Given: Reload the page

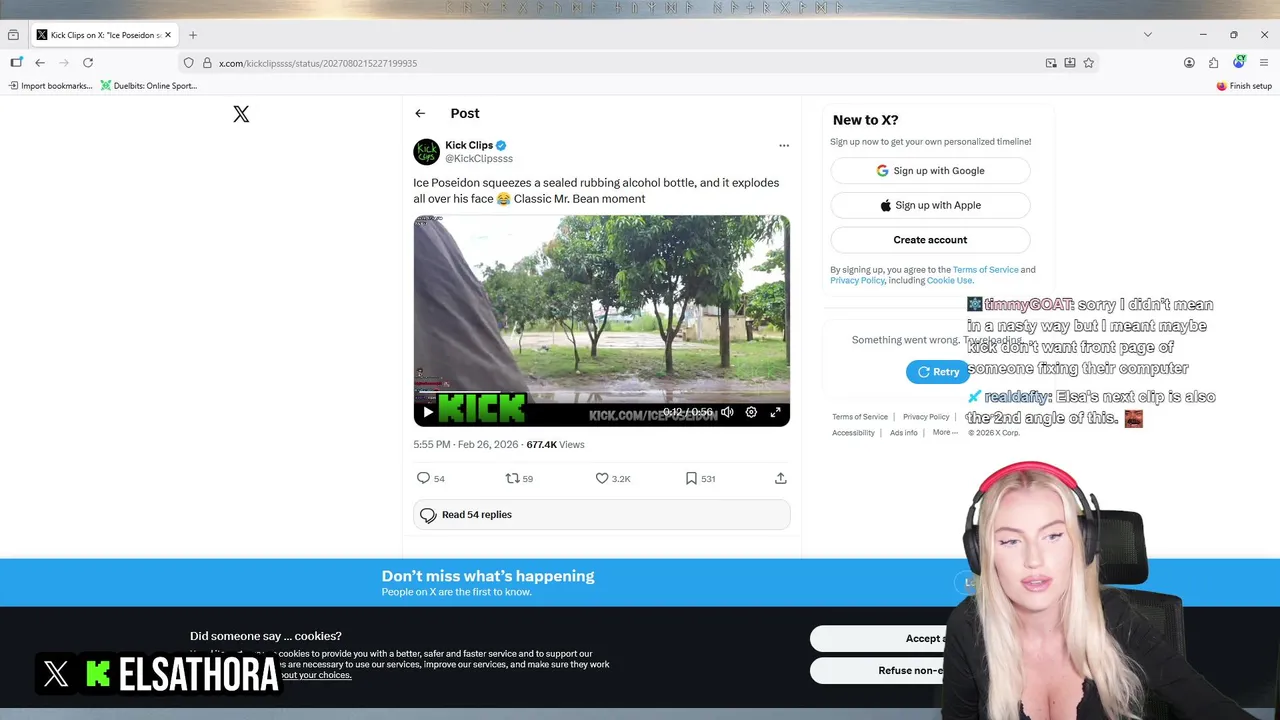Looking at the screenshot, I should coord(88,63).
